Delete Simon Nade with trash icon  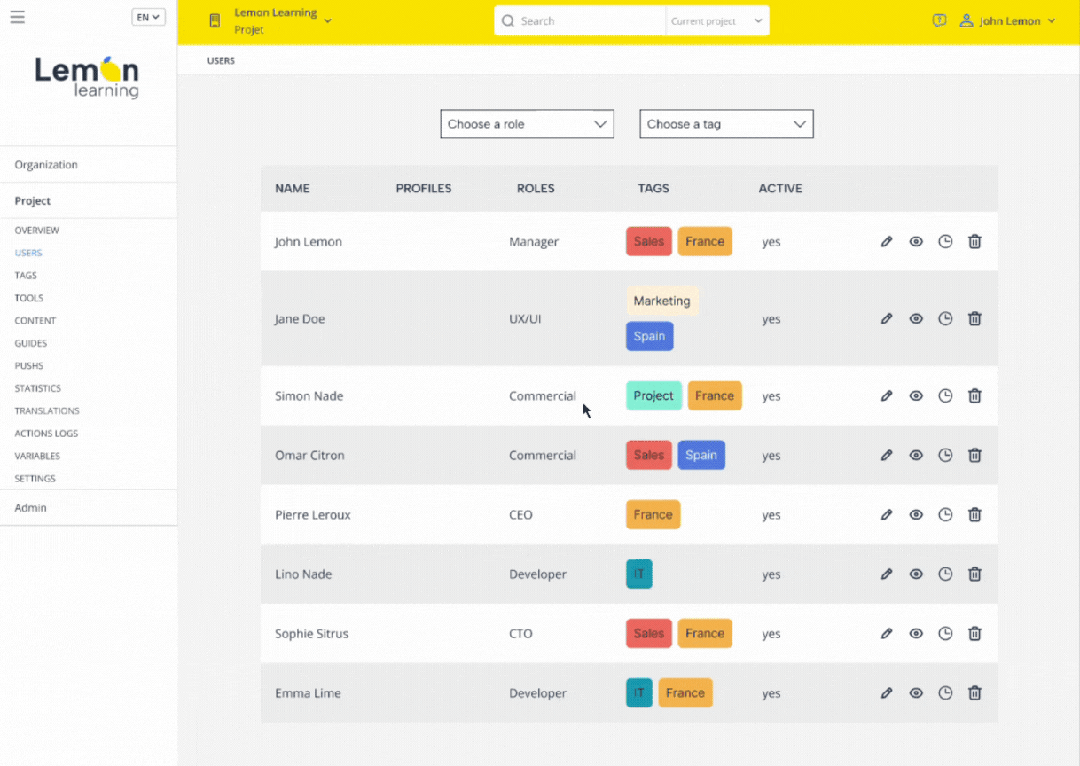click(x=975, y=395)
